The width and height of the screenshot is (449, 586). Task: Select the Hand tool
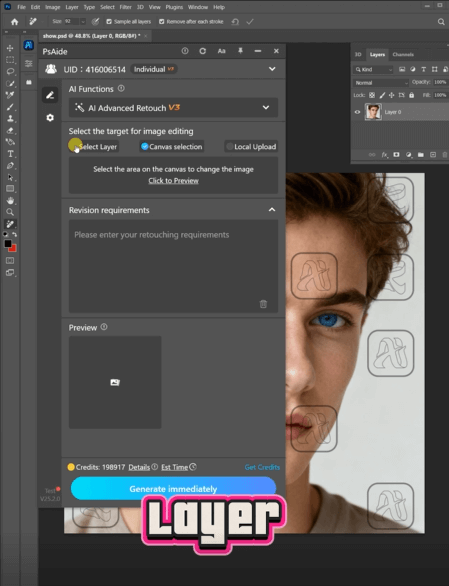(10, 201)
